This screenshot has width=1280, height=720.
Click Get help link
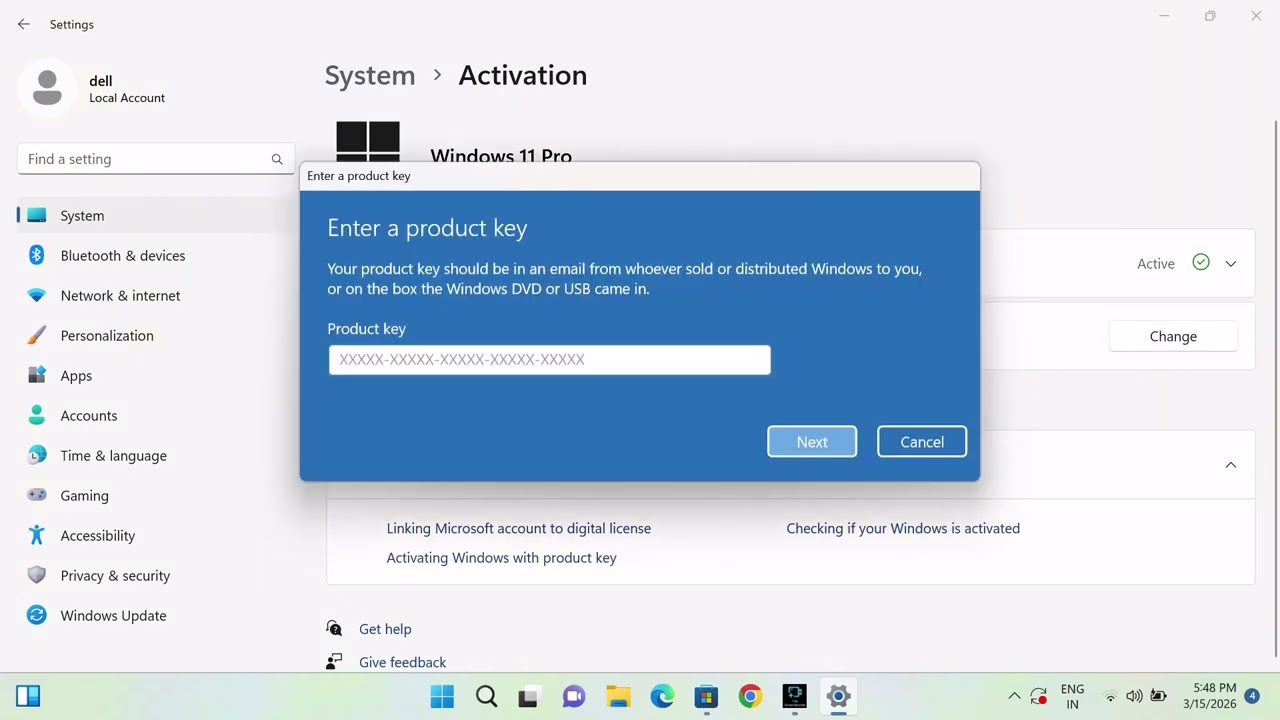(385, 629)
